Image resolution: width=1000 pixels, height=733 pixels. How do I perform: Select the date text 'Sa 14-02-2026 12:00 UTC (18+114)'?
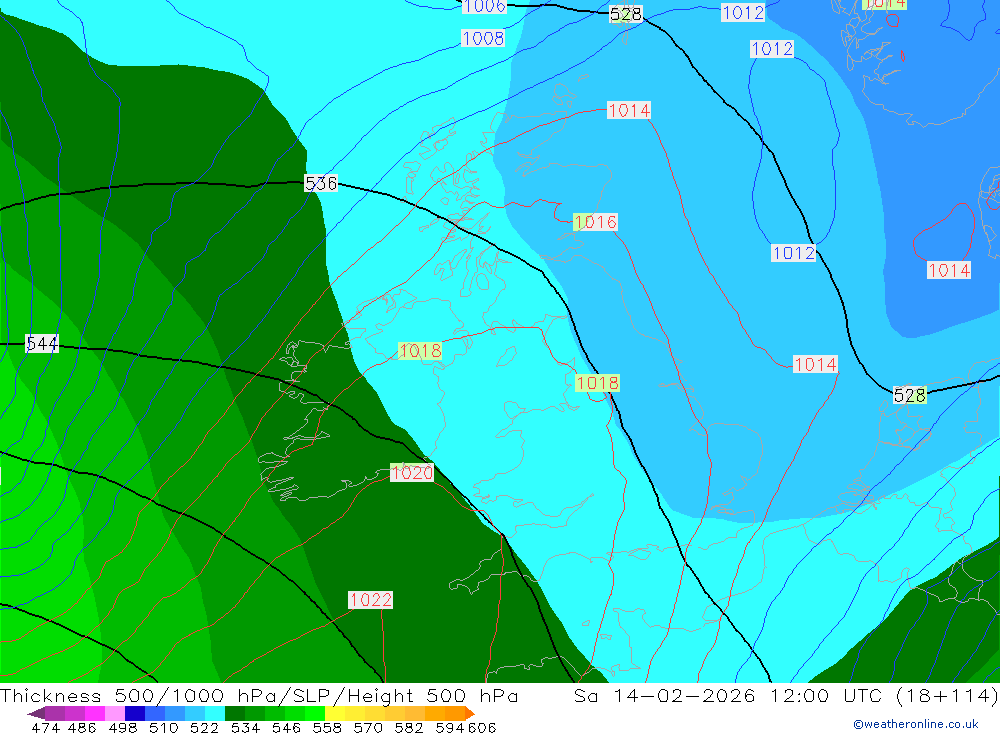pyautogui.click(x=786, y=695)
